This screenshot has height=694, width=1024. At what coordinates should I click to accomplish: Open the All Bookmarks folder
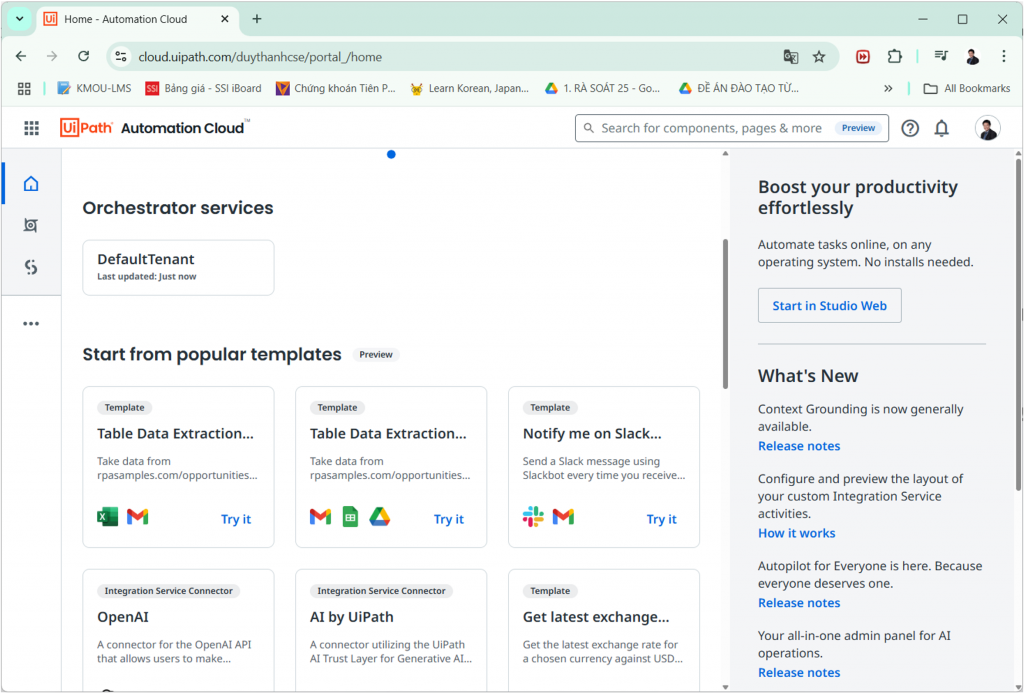click(967, 88)
